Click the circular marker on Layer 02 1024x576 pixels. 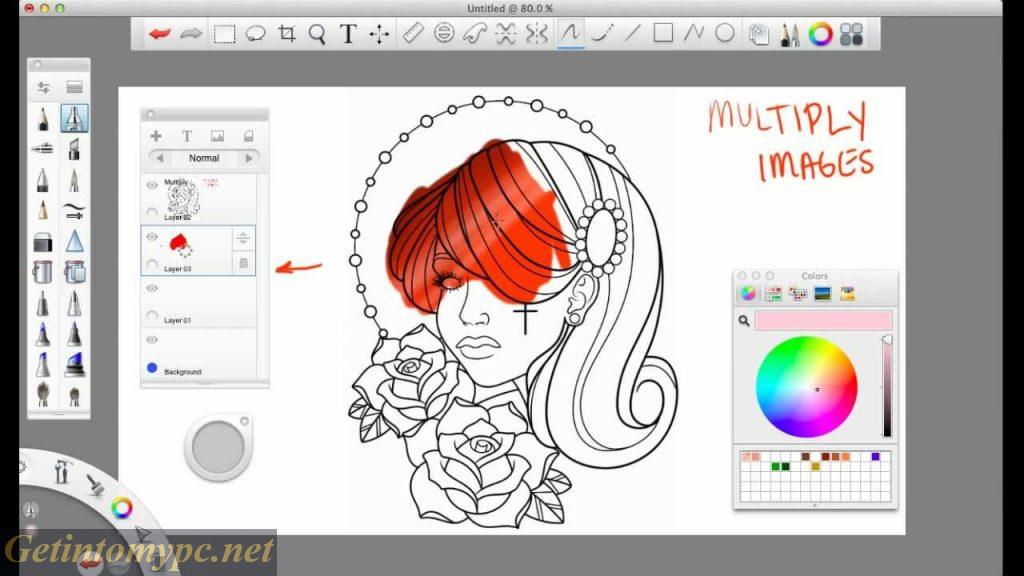(x=152, y=213)
